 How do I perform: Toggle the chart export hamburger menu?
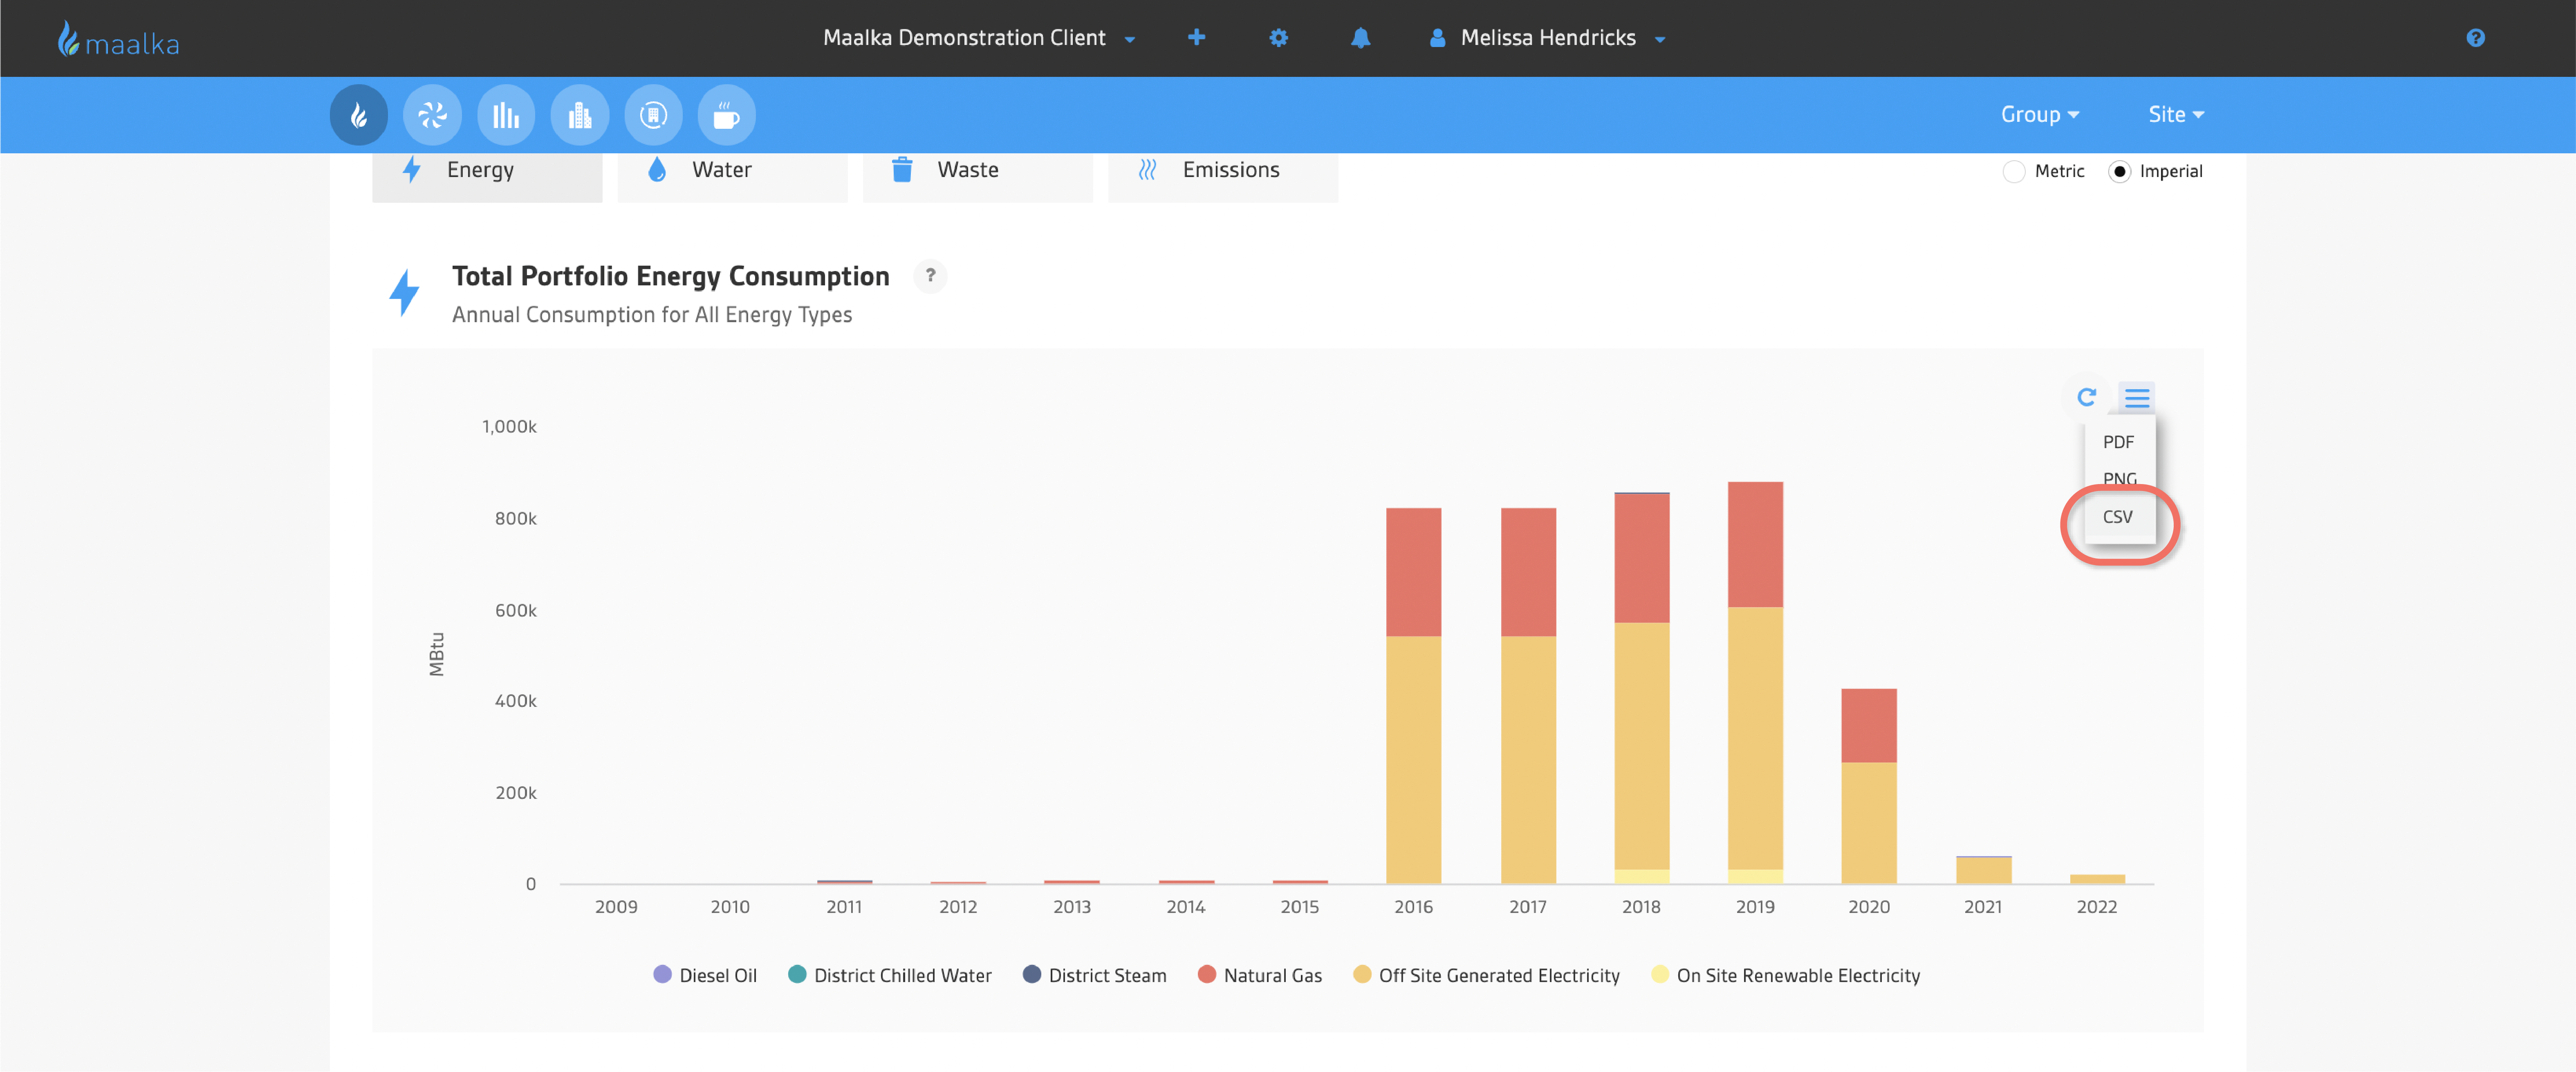(x=2137, y=398)
